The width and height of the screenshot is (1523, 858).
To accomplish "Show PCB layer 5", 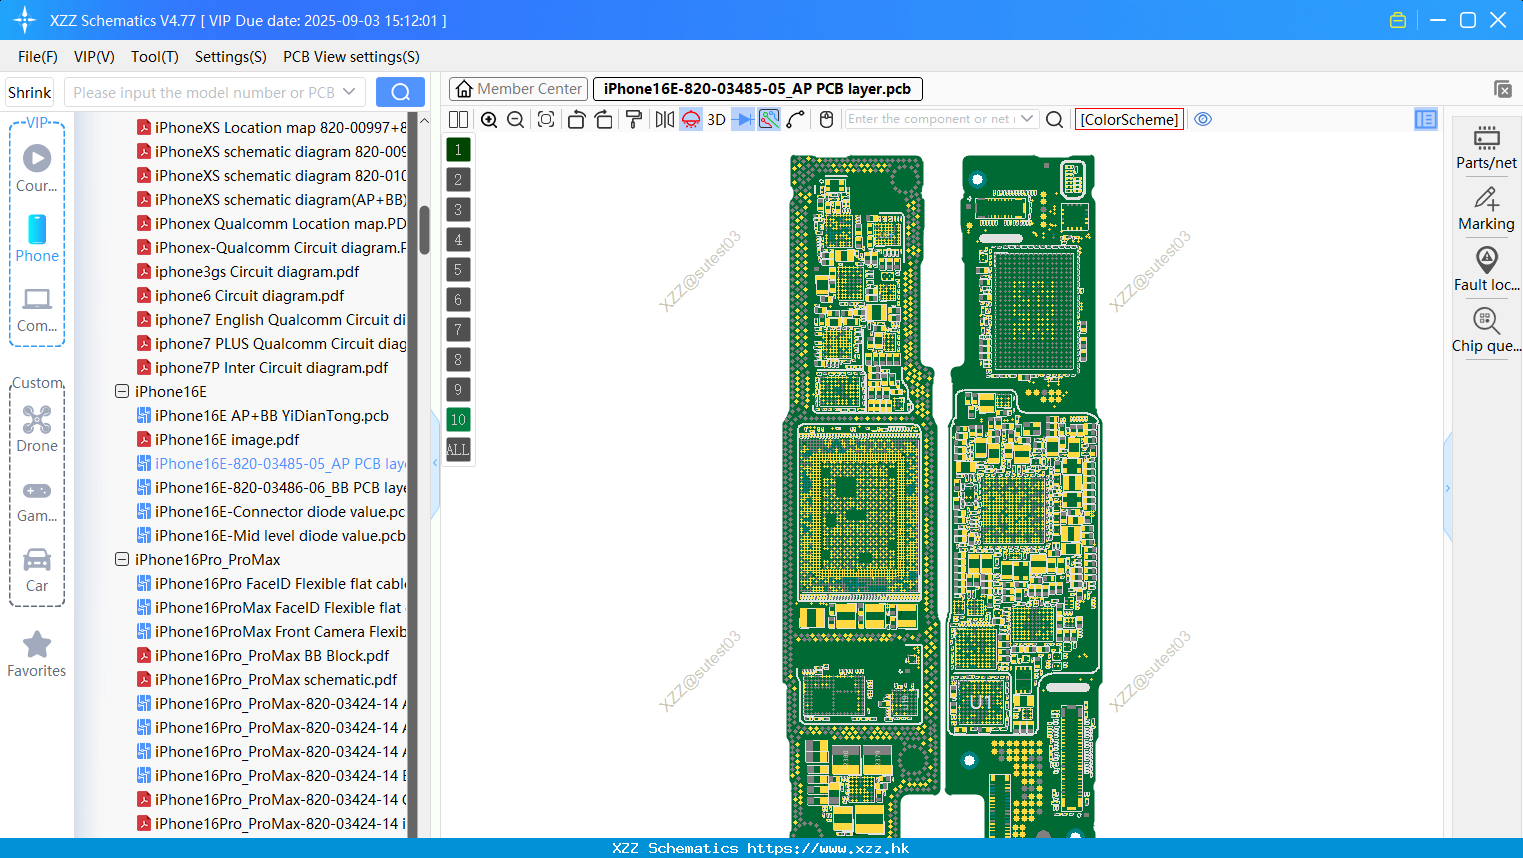I will [458, 269].
